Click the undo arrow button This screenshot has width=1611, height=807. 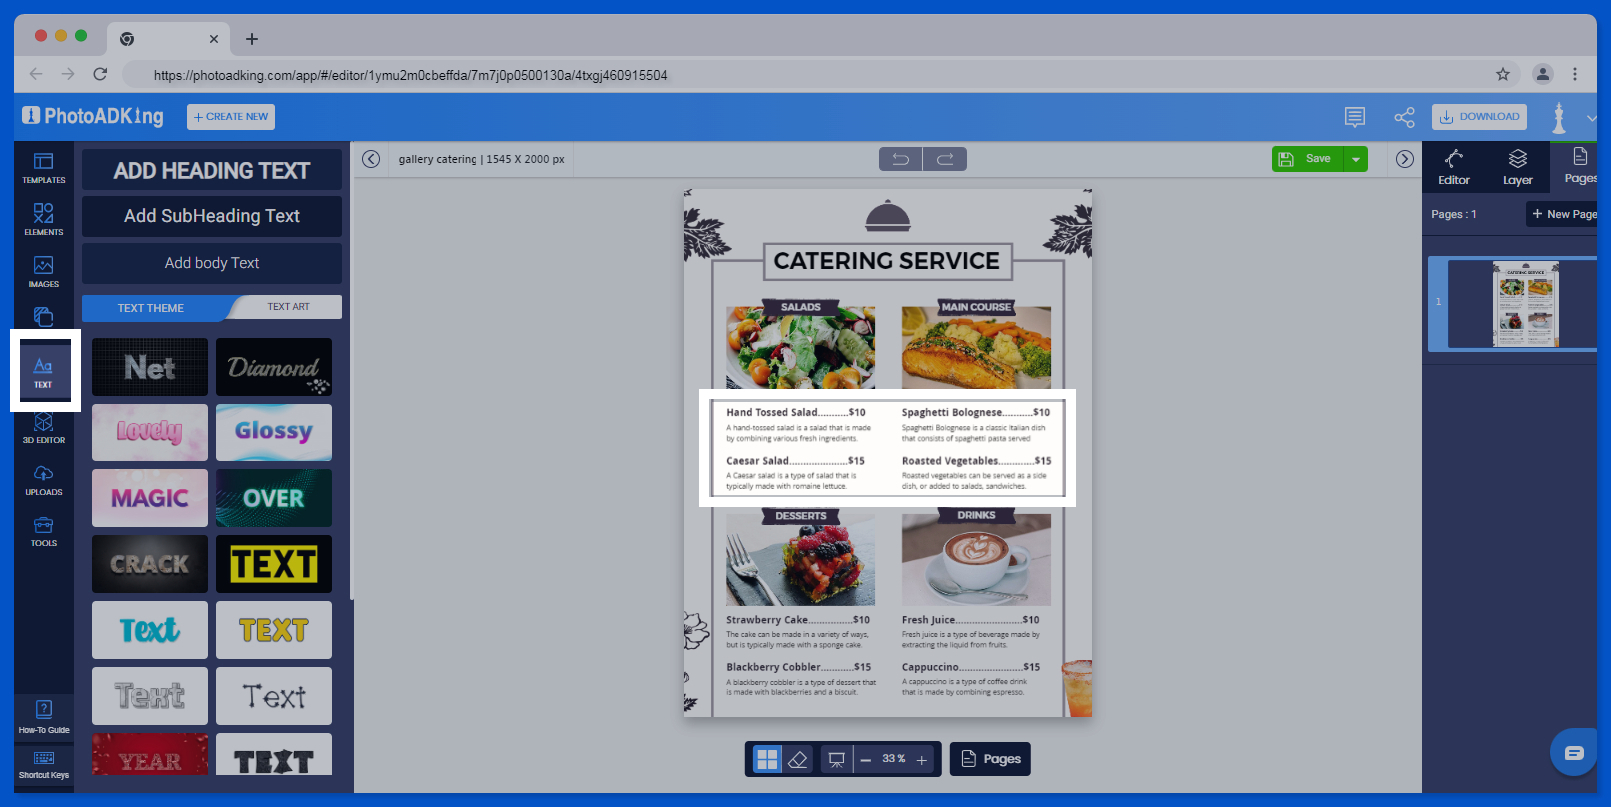(x=900, y=159)
